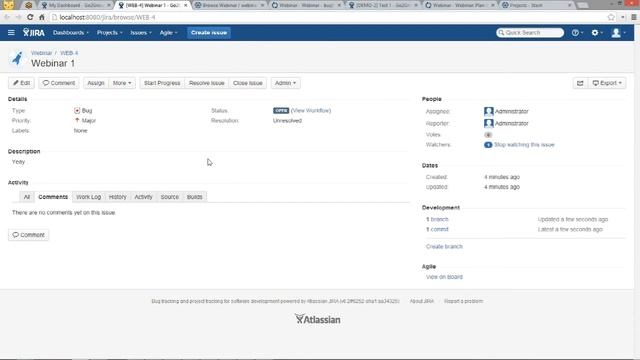Click the Edit button
This screenshot has height=360, width=640.
(x=22, y=83)
